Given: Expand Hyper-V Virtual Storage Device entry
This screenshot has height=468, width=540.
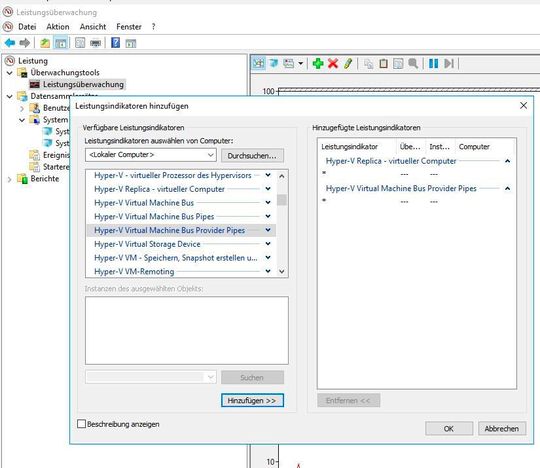Looking at the screenshot, I should click(268, 244).
